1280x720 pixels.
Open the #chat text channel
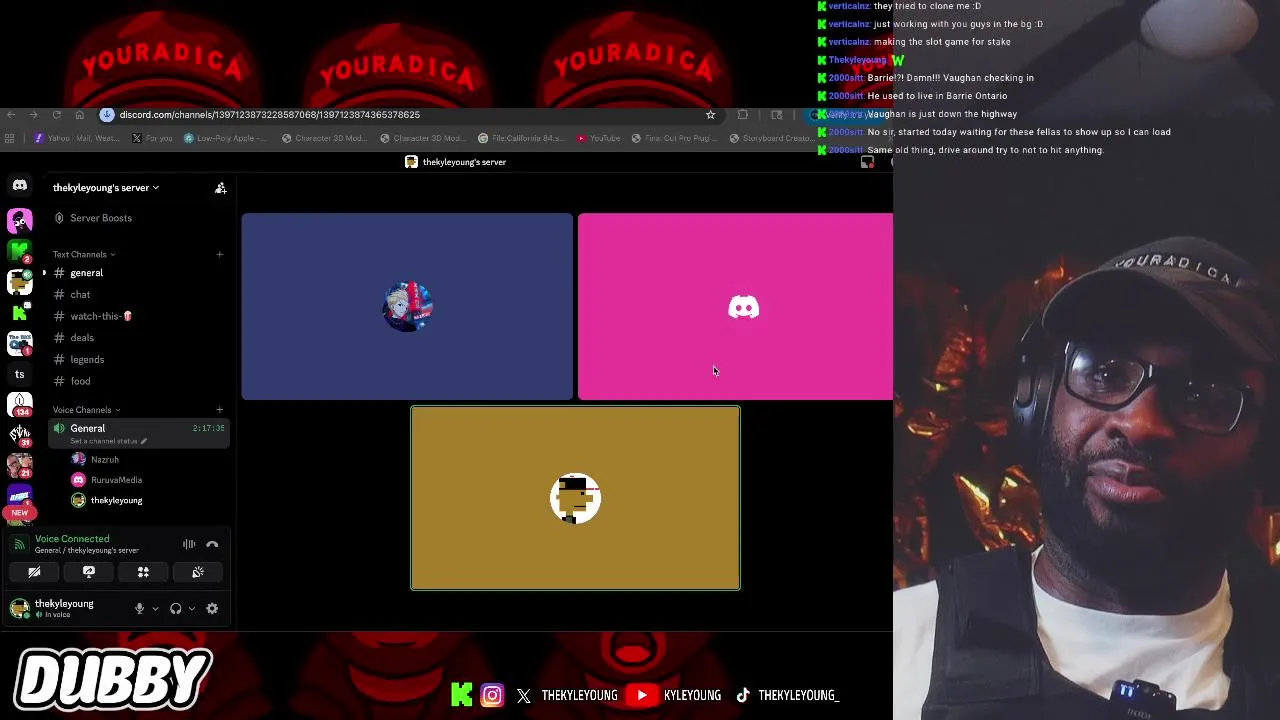140,295
